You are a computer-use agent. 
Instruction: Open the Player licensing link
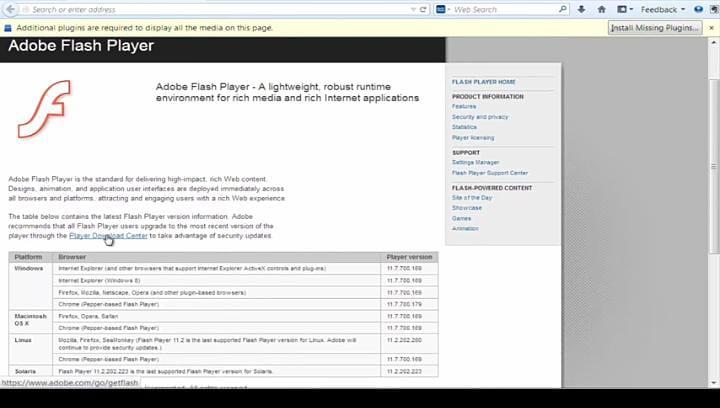click(x=473, y=138)
